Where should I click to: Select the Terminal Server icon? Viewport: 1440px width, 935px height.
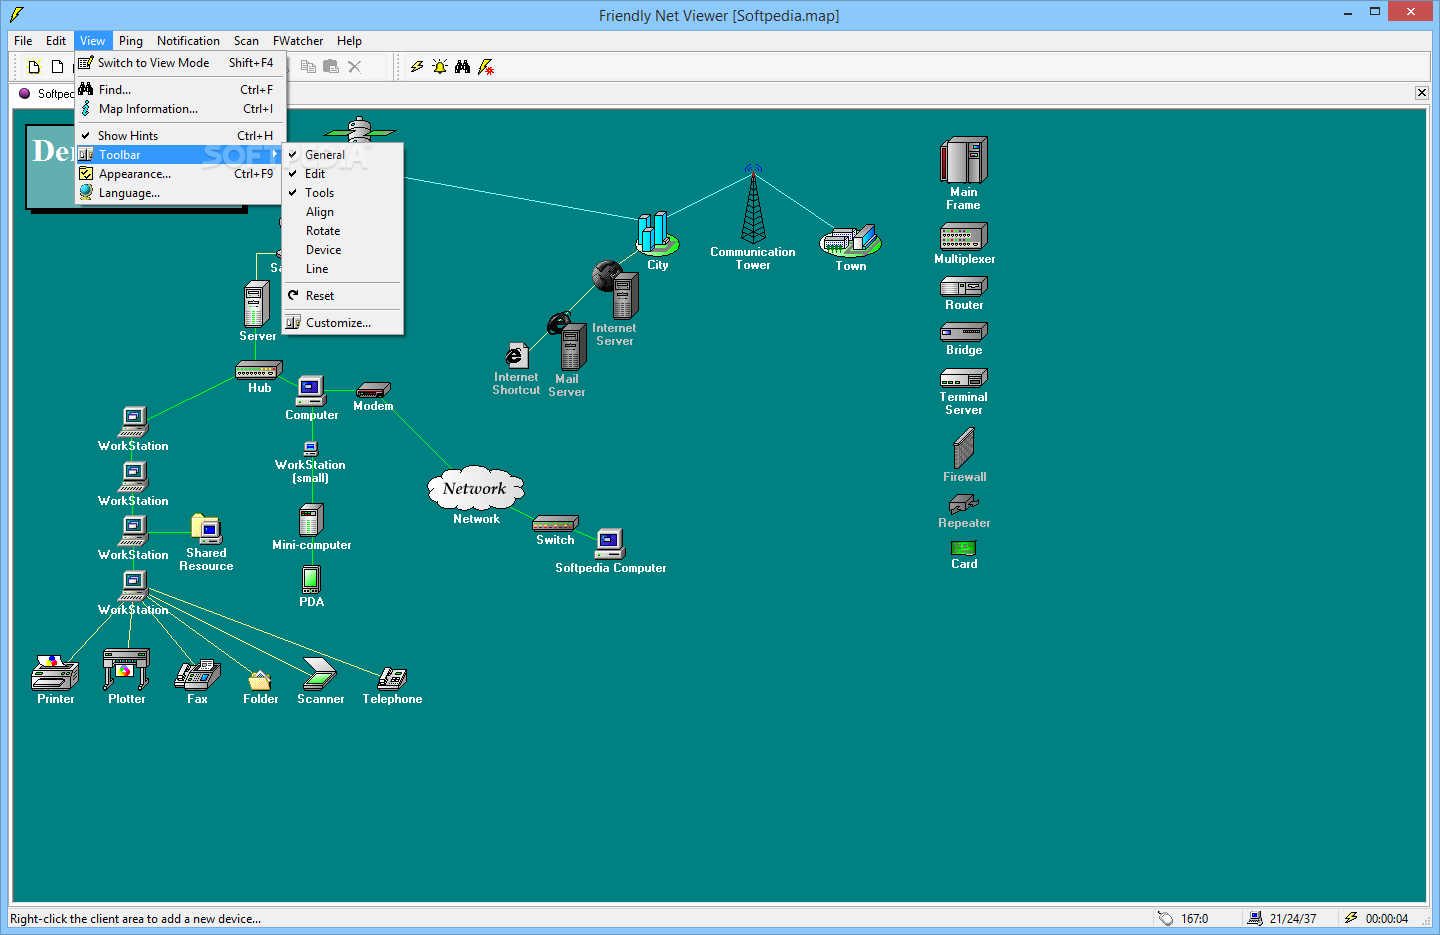point(963,378)
